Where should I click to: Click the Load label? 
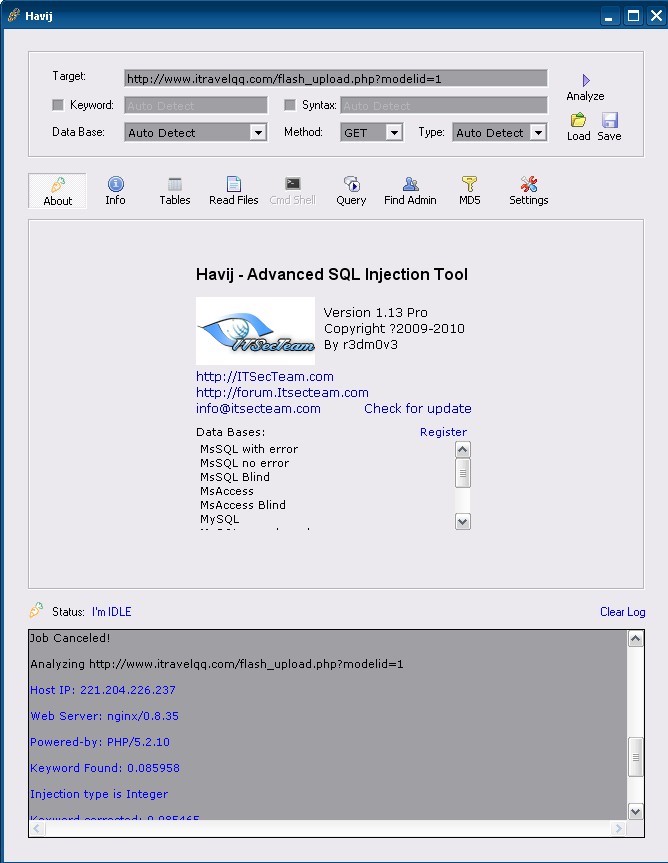[578, 136]
